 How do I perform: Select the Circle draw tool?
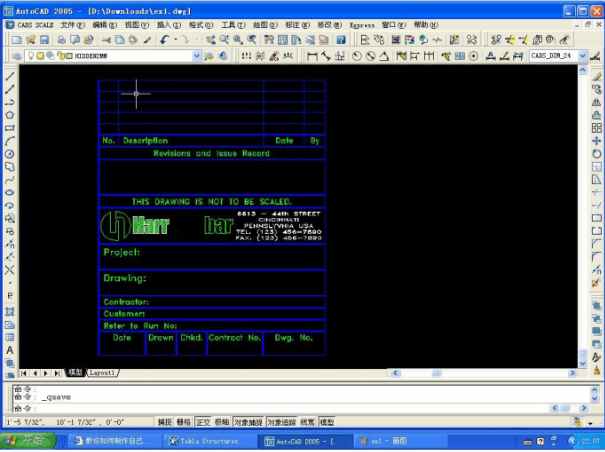(x=10, y=154)
